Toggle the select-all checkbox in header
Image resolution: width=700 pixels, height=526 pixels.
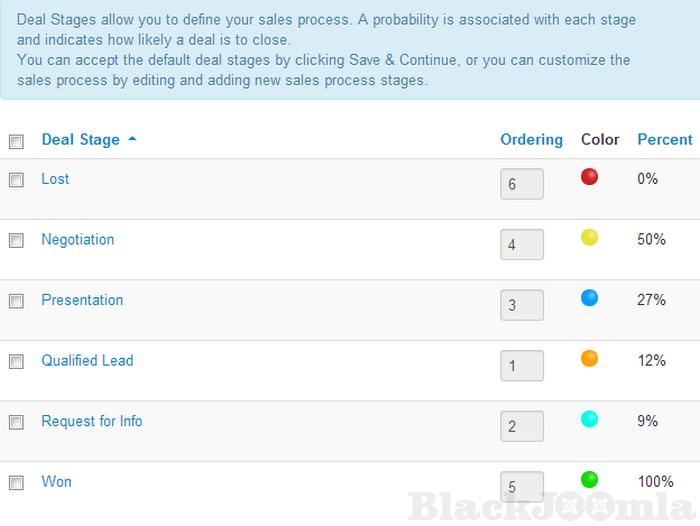(x=16, y=142)
